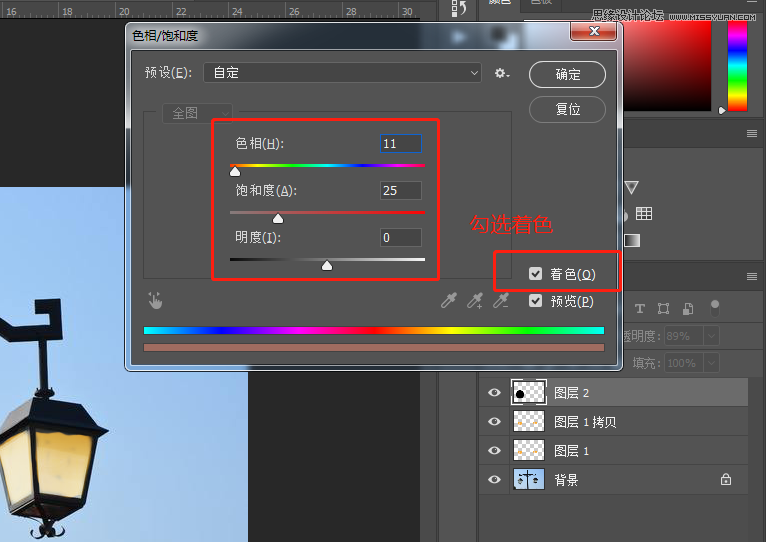Open the 预设 preset dropdown
This screenshot has height=542, width=766.
[x=342, y=73]
